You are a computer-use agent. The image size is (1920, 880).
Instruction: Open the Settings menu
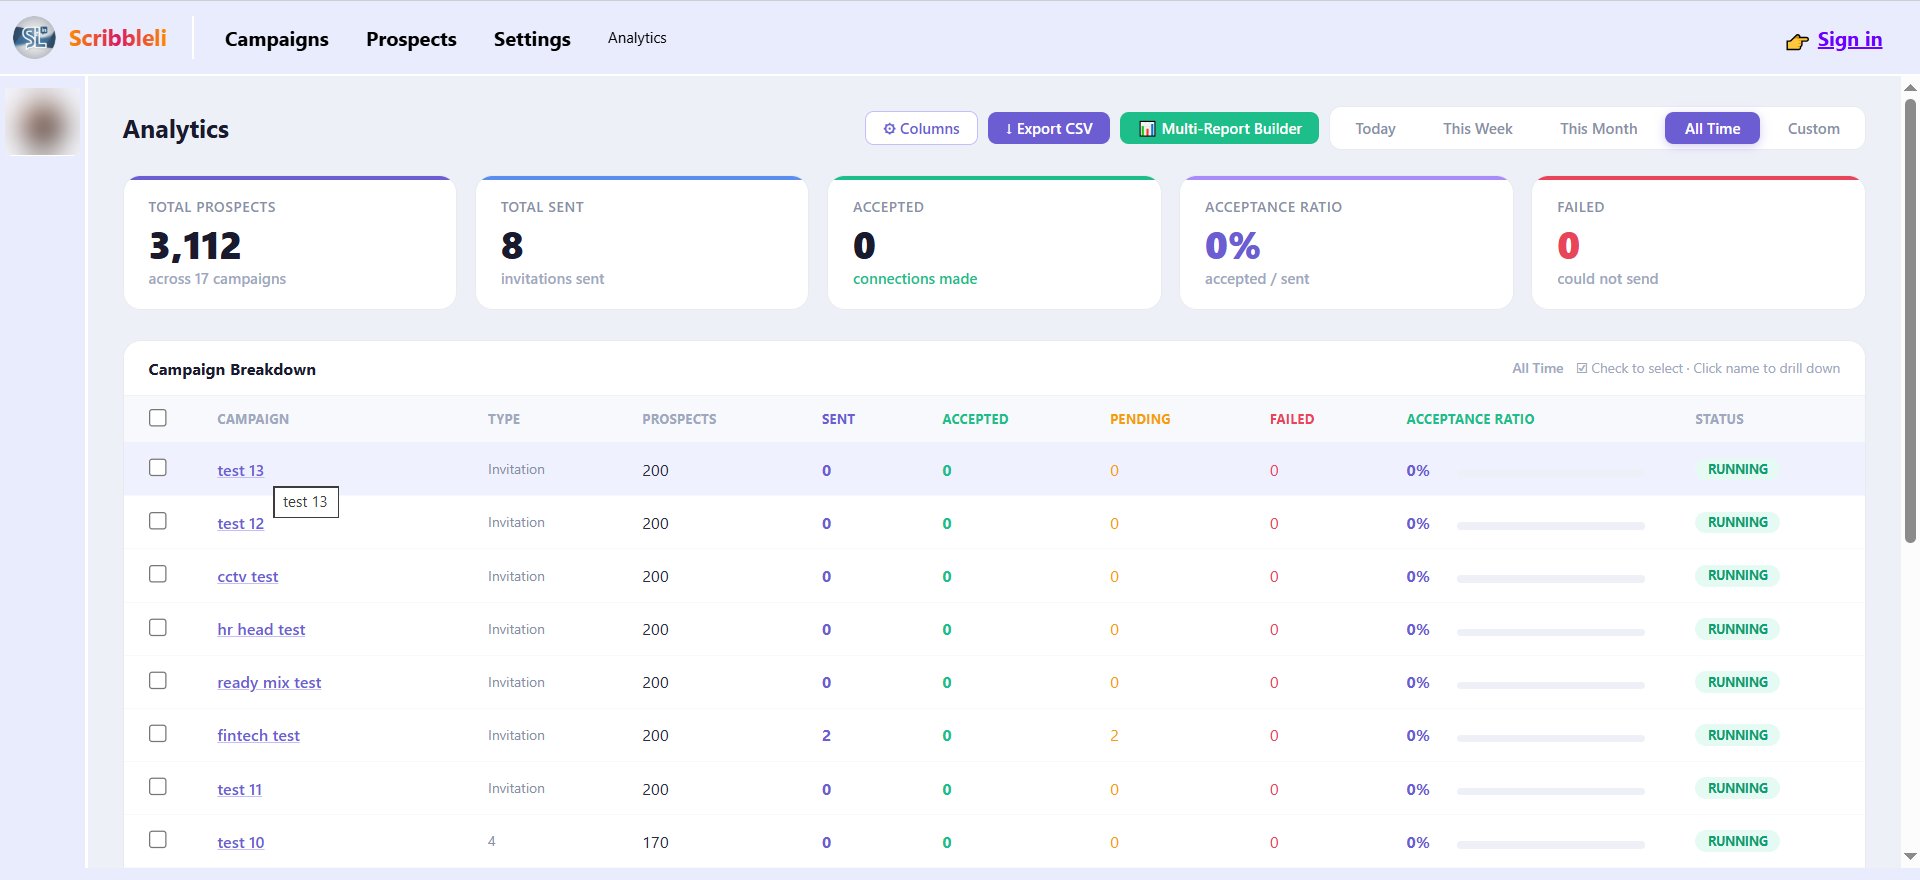532,39
